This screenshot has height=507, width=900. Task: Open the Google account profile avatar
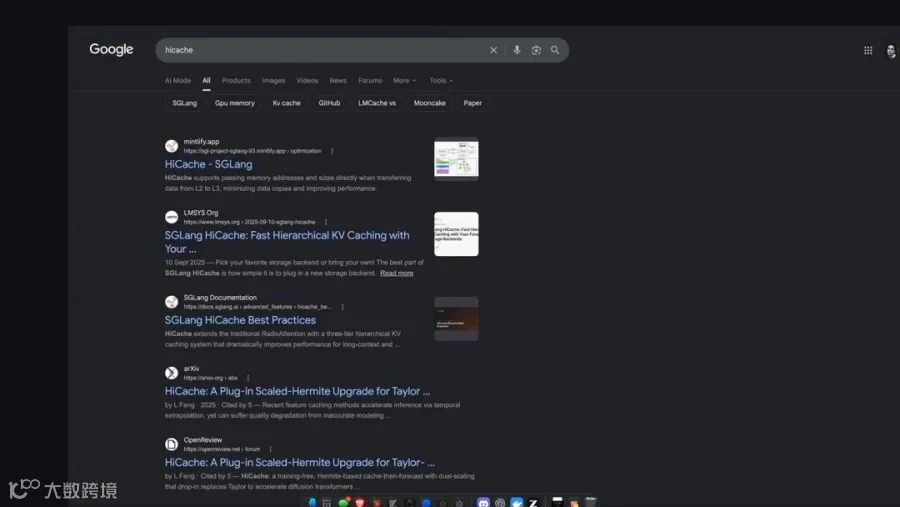tap(891, 51)
